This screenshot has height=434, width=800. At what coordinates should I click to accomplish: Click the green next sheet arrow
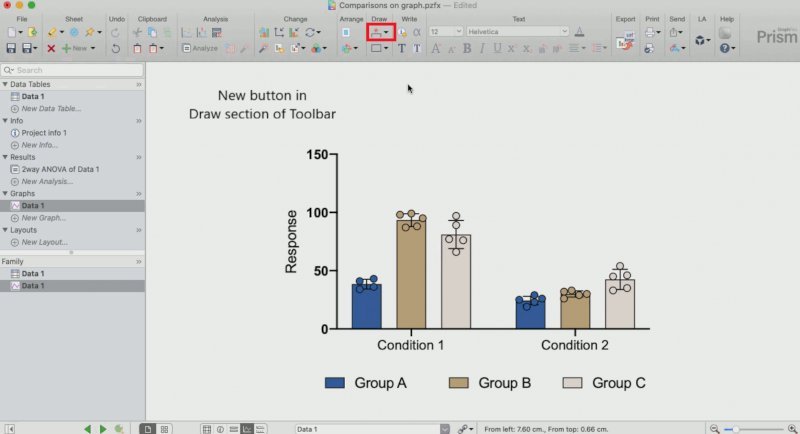click(103, 428)
